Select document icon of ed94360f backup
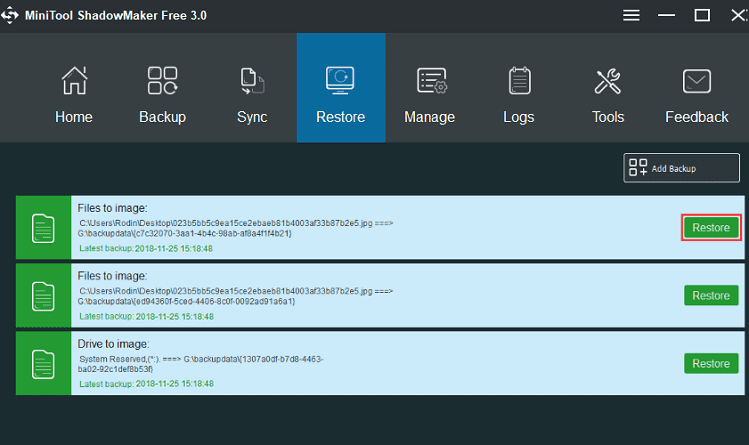The image size is (749, 445). (43, 297)
